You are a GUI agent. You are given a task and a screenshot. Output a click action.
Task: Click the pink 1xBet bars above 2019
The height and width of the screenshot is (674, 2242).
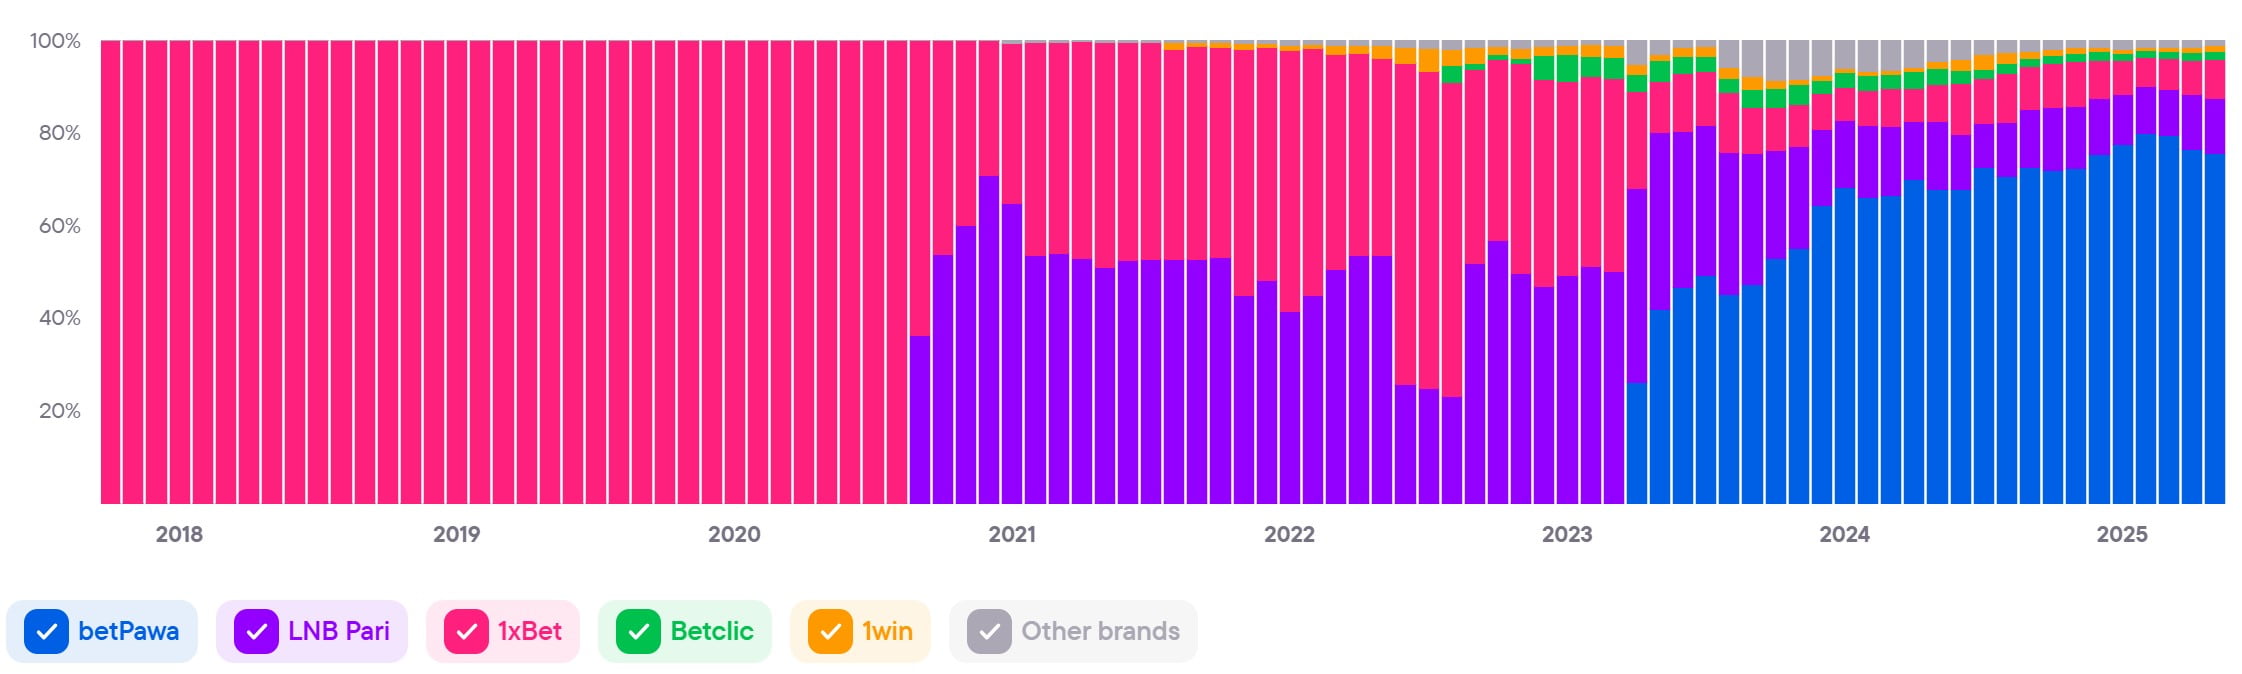457,270
